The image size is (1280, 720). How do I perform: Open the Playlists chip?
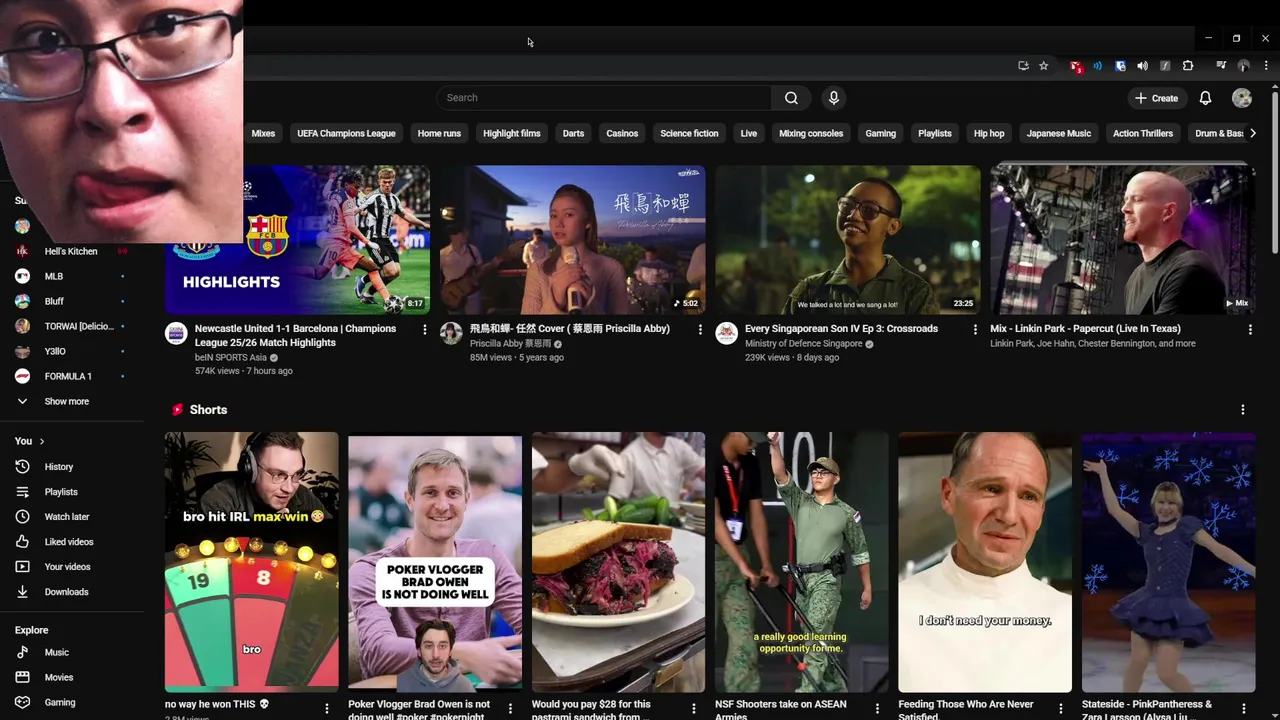click(x=935, y=133)
